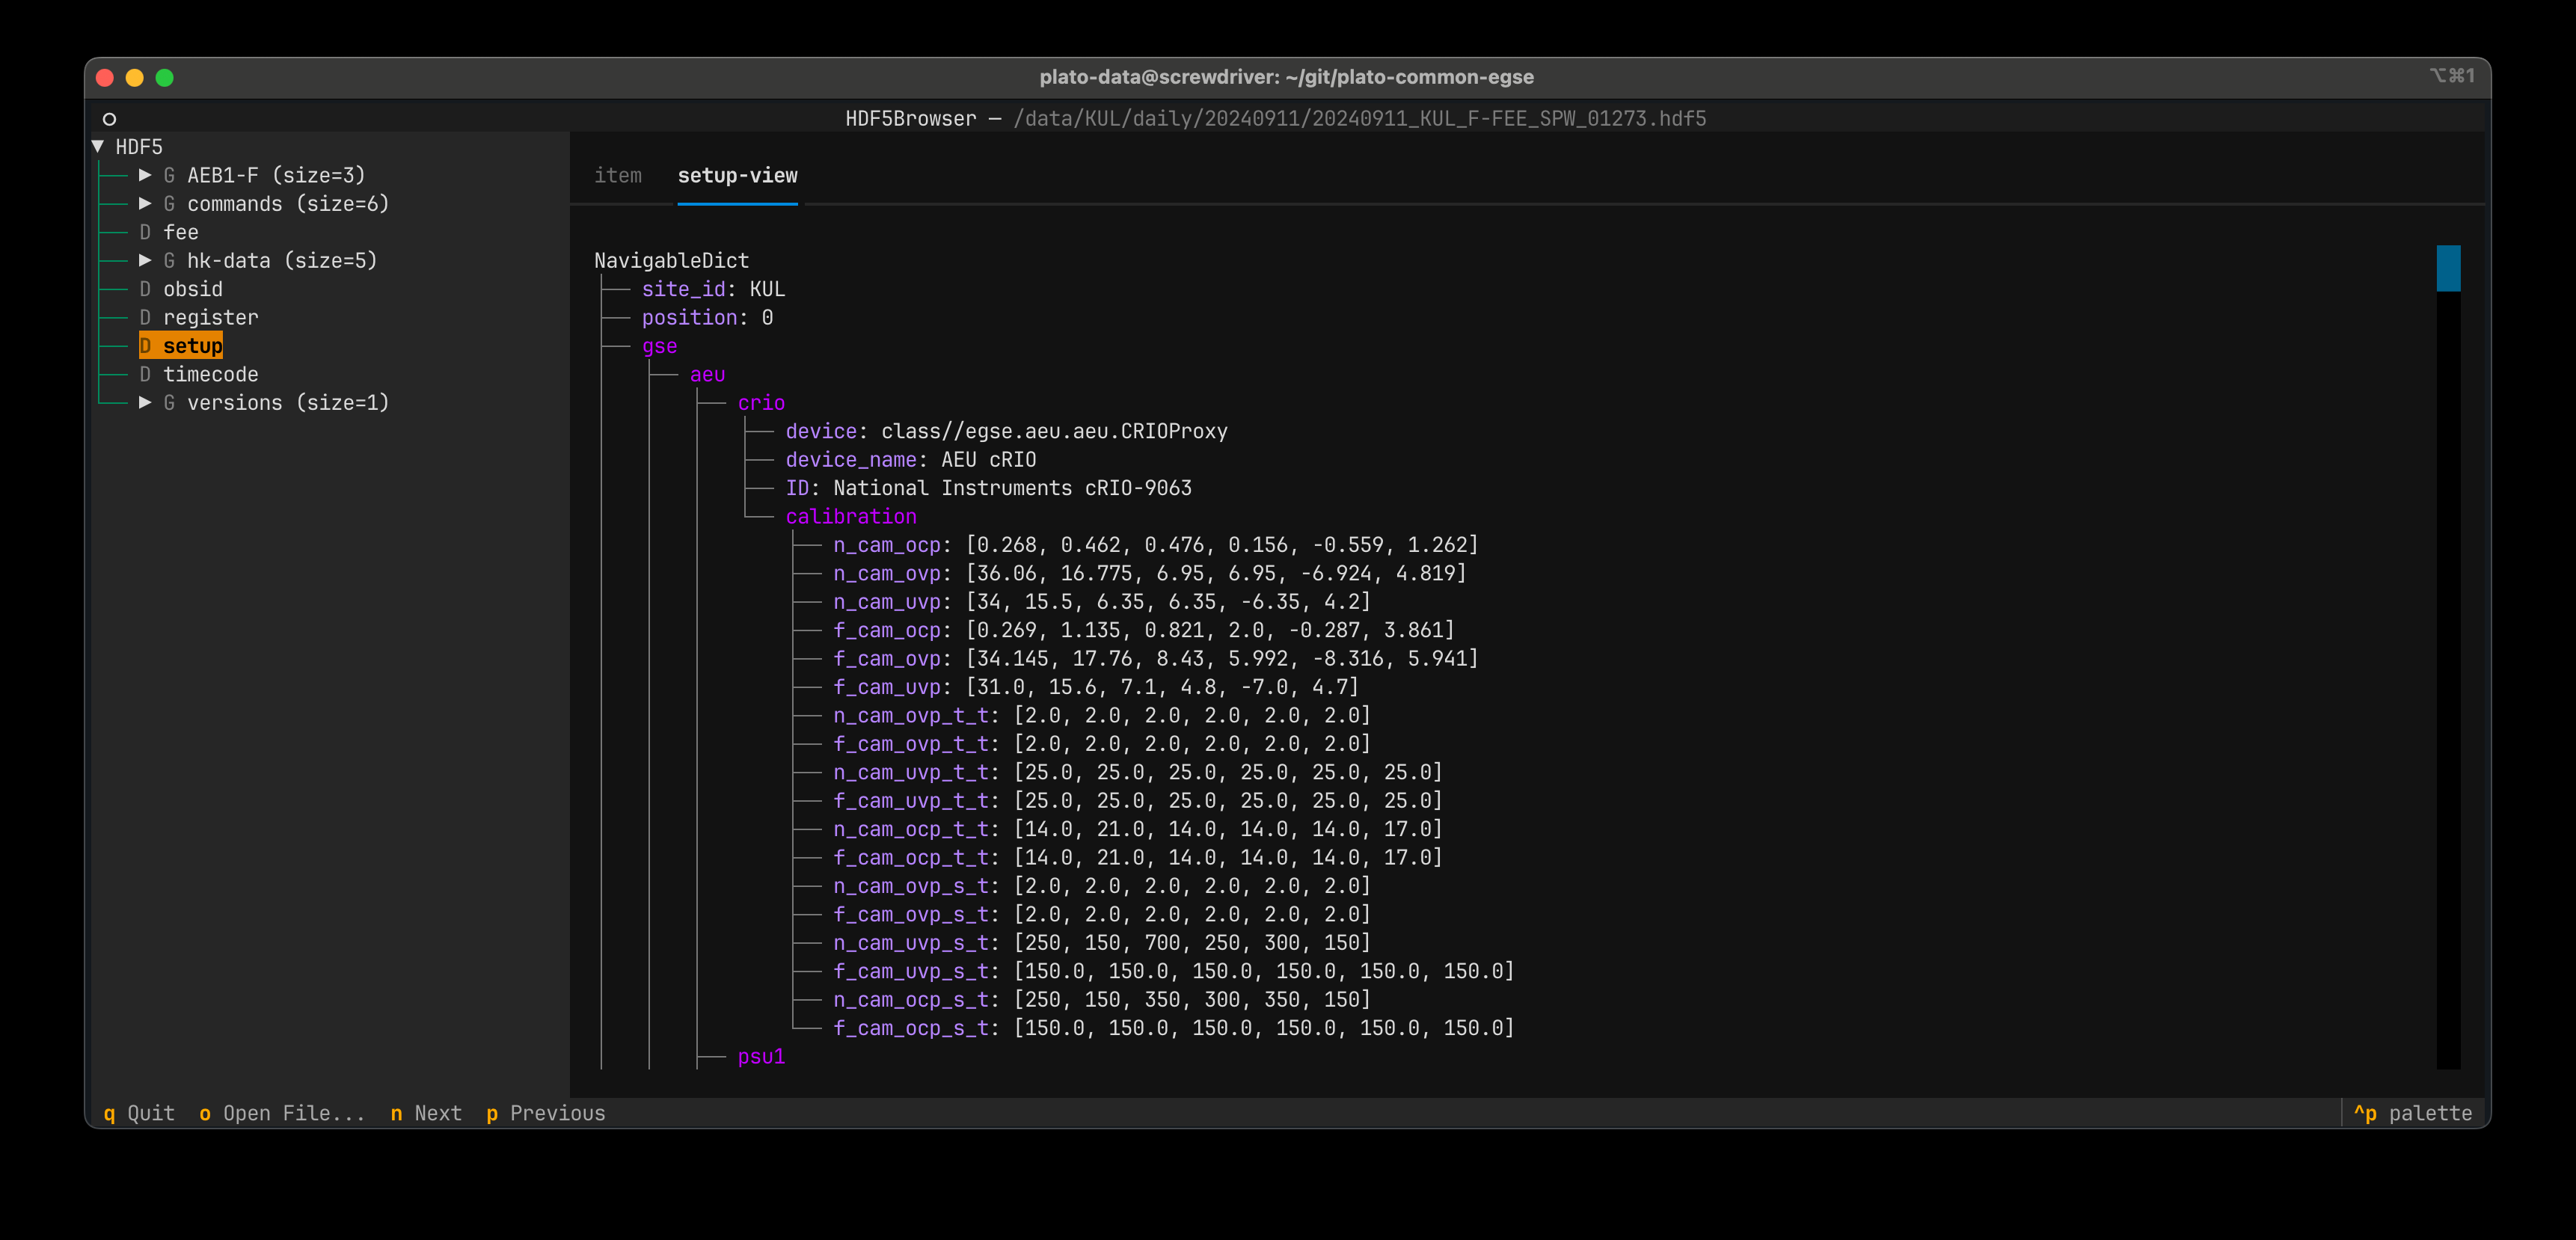The height and width of the screenshot is (1240, 2576).
Task: Click the f_cam_ovp calibration entry
Action: click(x=1156, y=659)
